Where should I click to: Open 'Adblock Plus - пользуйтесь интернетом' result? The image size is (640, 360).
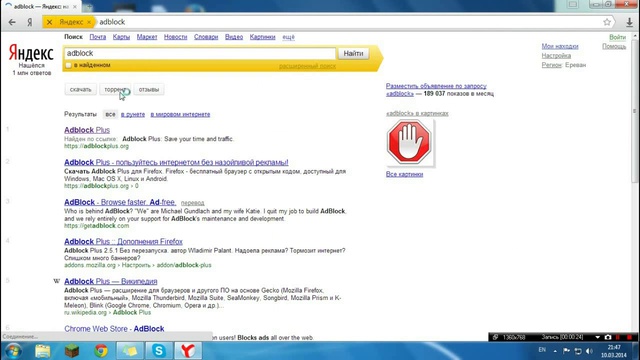[176, 162]
